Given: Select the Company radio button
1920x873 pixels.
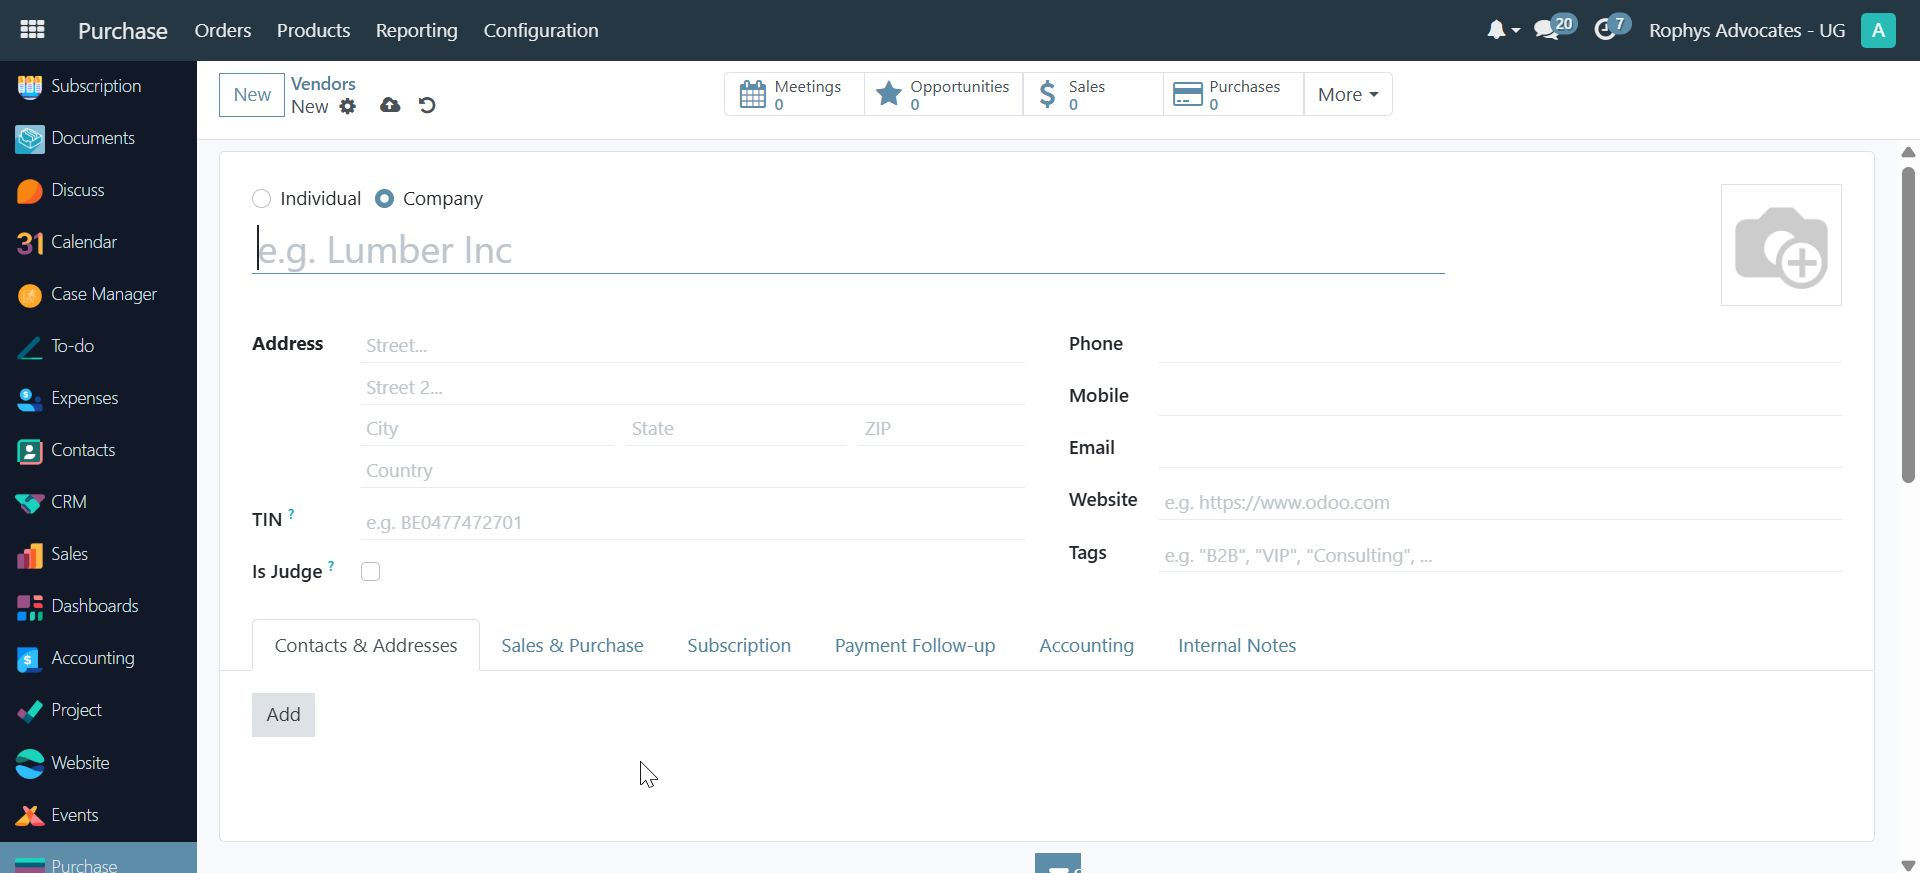Looking at the screenshot, I should (x=384, y=199).
